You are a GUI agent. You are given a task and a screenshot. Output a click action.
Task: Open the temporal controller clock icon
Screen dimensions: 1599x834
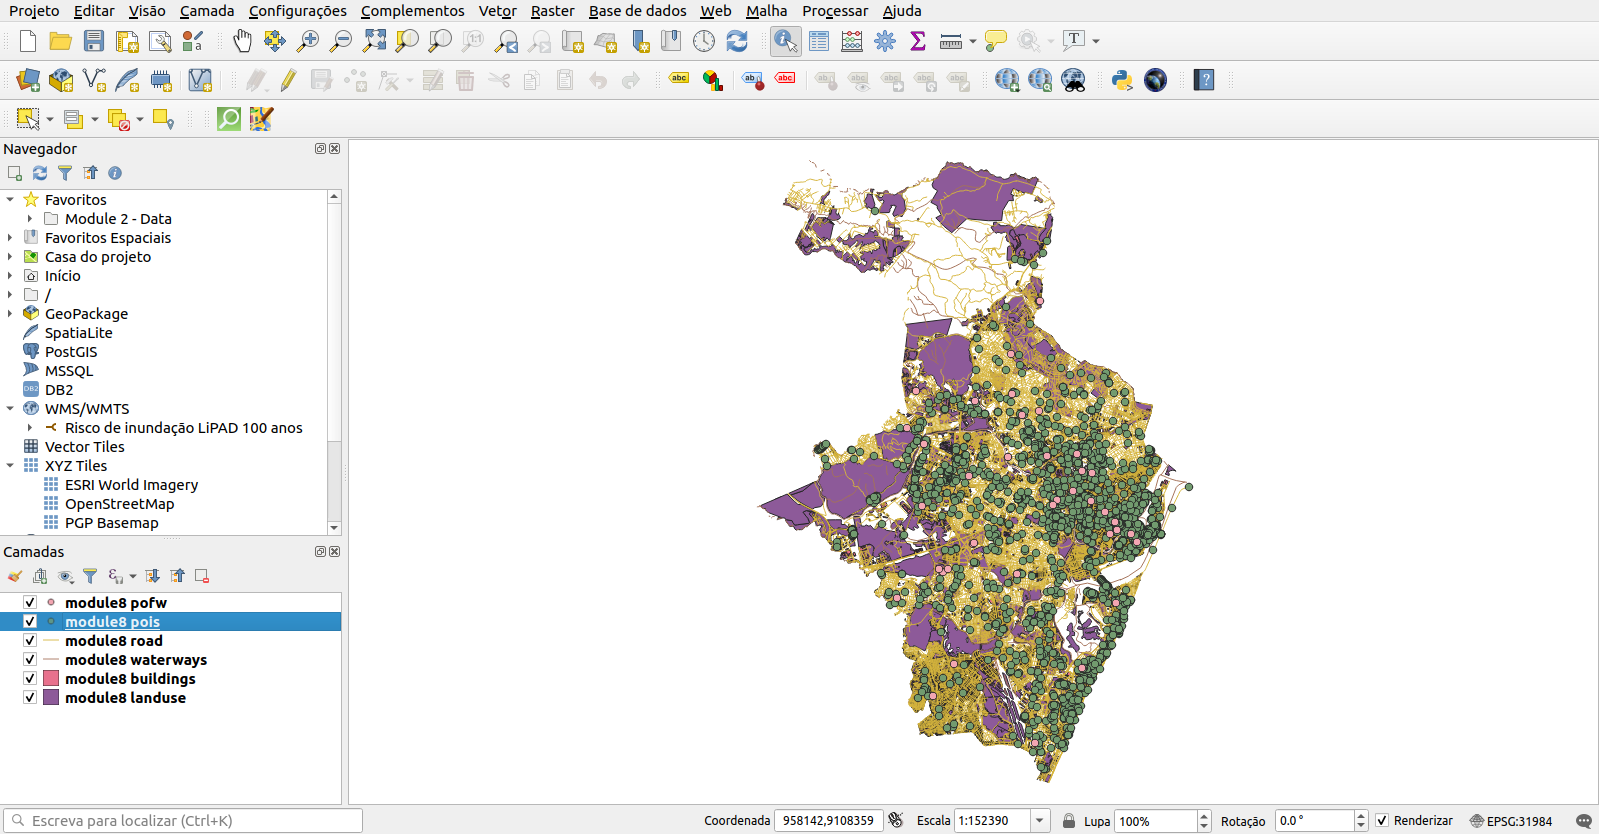(704, 41)
